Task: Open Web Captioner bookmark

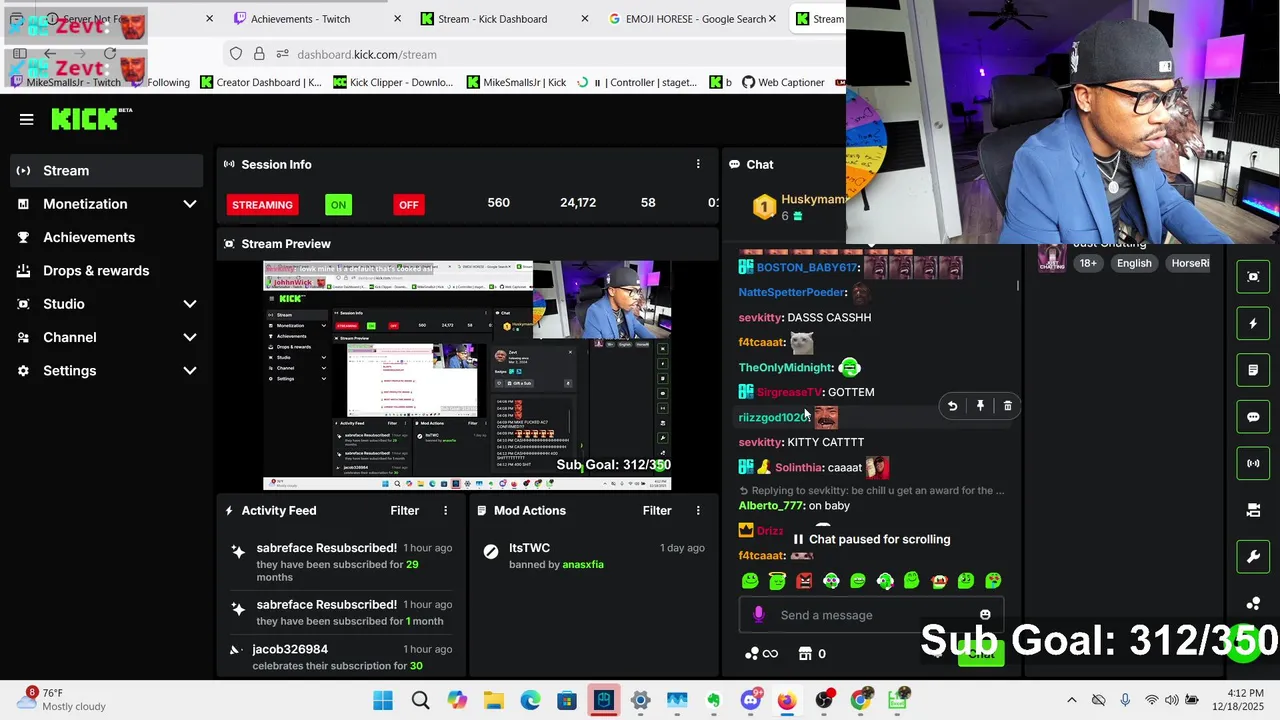Action: click(783, 82)
